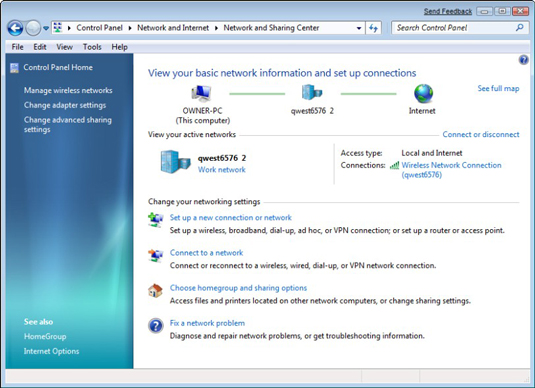Click the Work network building icon
The image size is (535, 388).
coord(175,161)
